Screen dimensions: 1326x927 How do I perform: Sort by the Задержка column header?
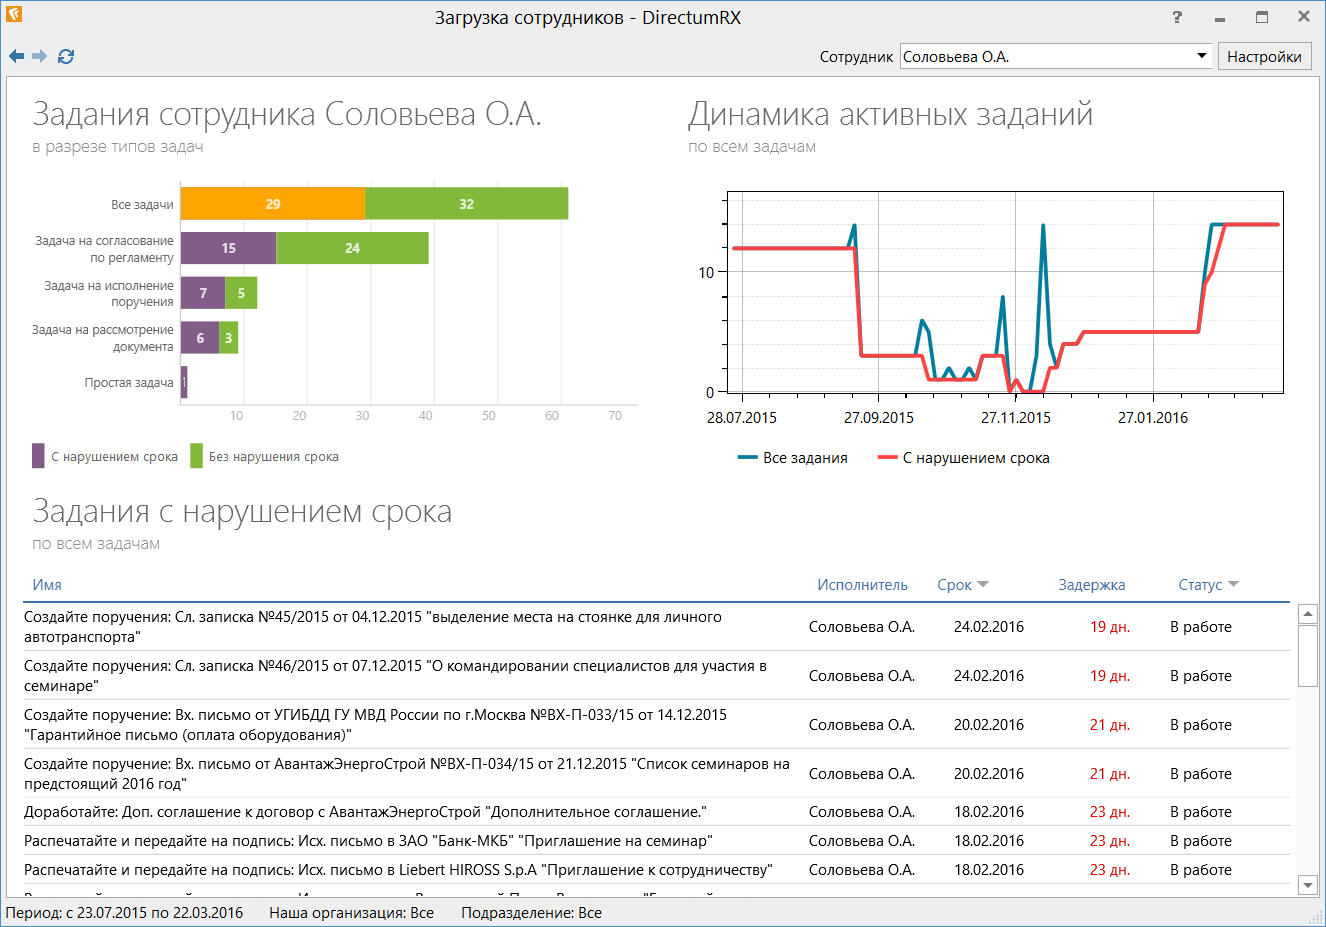coord(1091,585)
